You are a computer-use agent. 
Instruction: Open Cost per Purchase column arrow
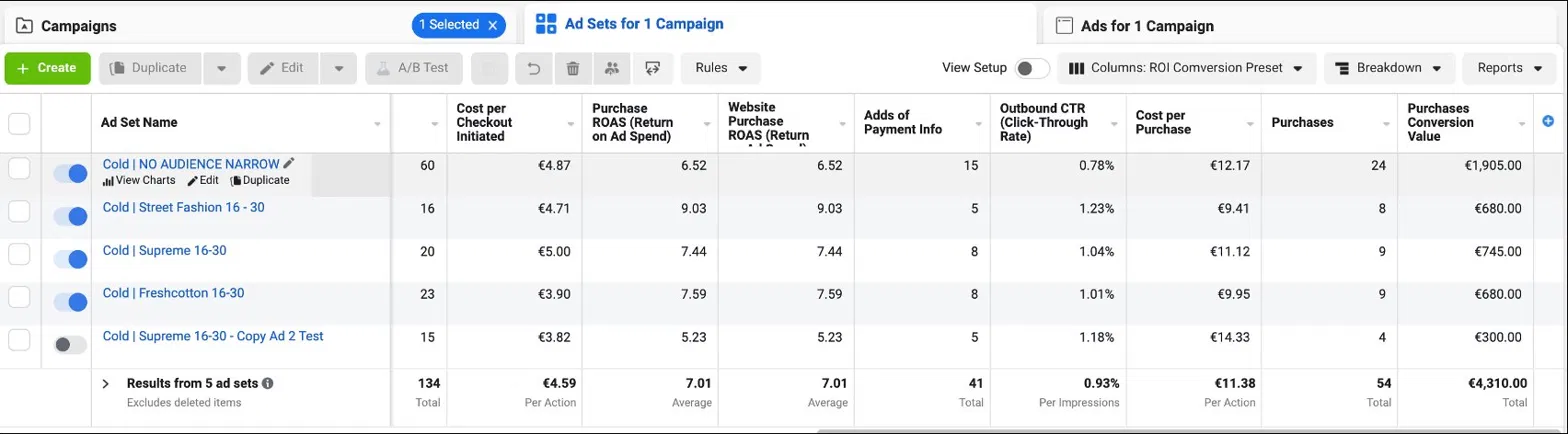(1250, 124)
